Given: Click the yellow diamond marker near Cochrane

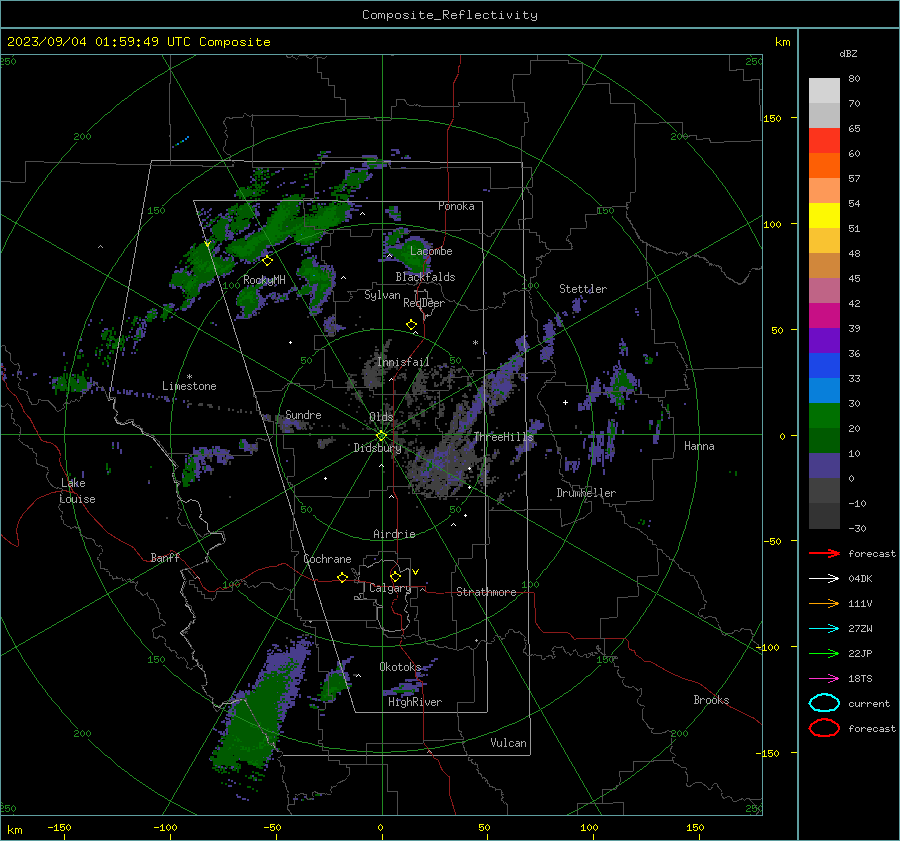Looking at the screenshot, I should tap(342, 578).
